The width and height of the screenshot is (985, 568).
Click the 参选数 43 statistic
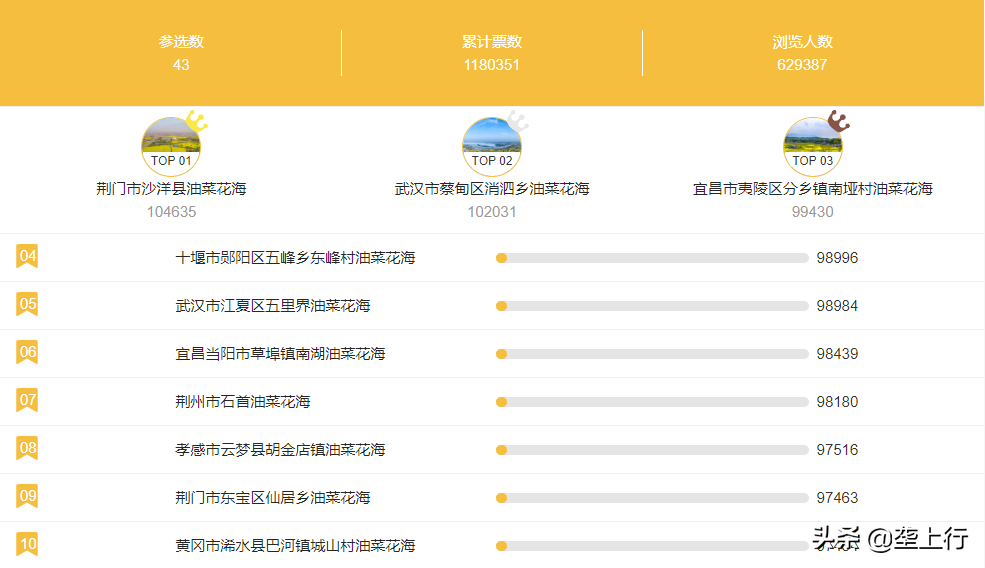pos(181,53)
